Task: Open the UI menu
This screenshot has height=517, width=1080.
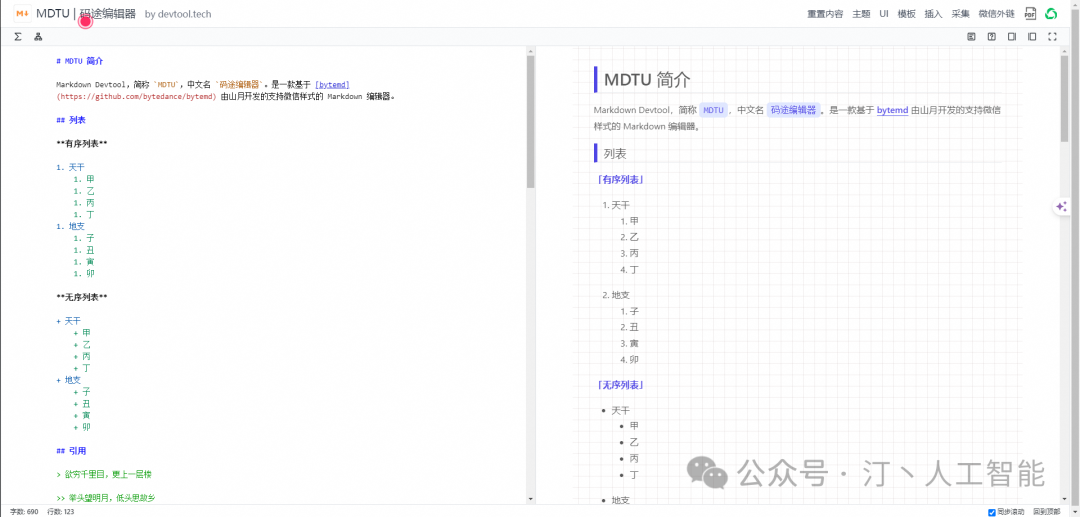Action: coord(884,14)
